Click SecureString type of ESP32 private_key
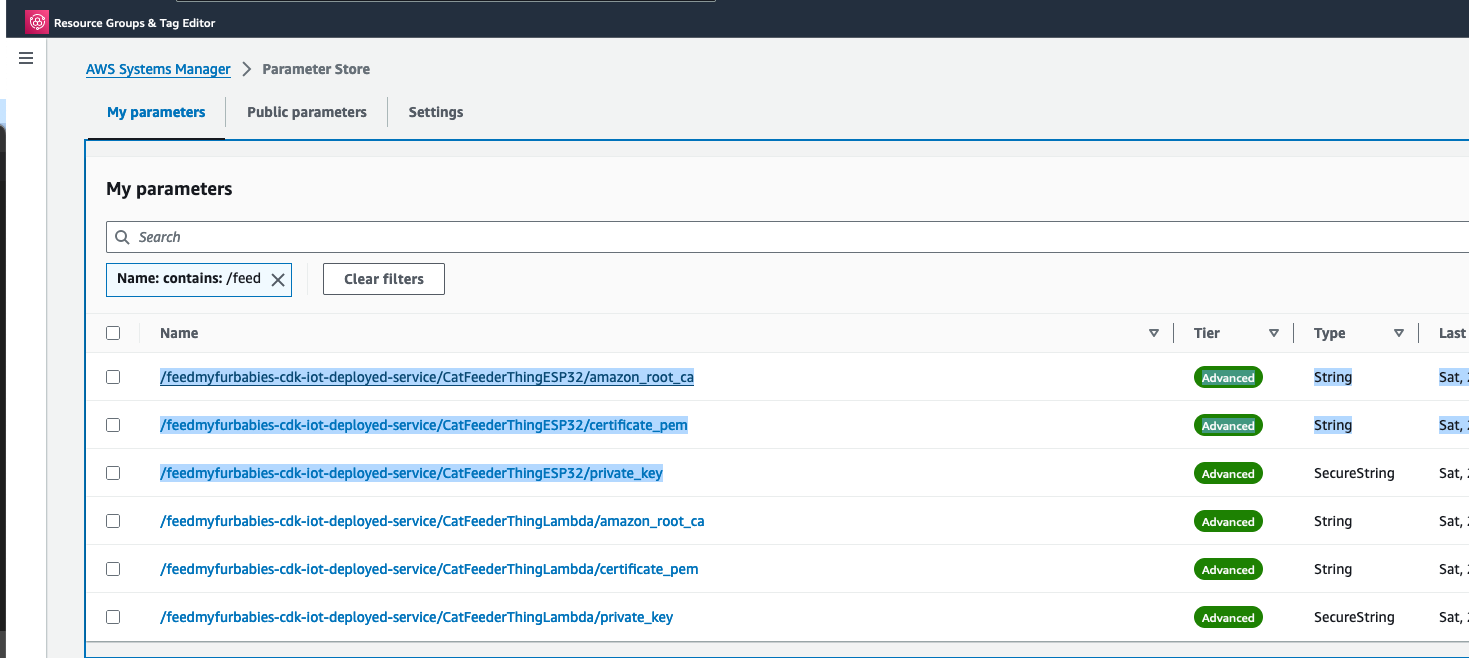Image resolution: width=1469 pixels, height=658 pixels. click(x=1354, y=473)
